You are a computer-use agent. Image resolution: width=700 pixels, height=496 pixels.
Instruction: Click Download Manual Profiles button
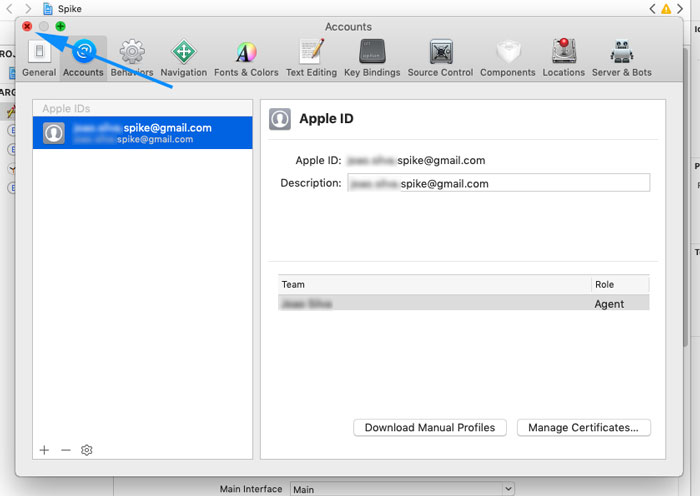(429, 428)
